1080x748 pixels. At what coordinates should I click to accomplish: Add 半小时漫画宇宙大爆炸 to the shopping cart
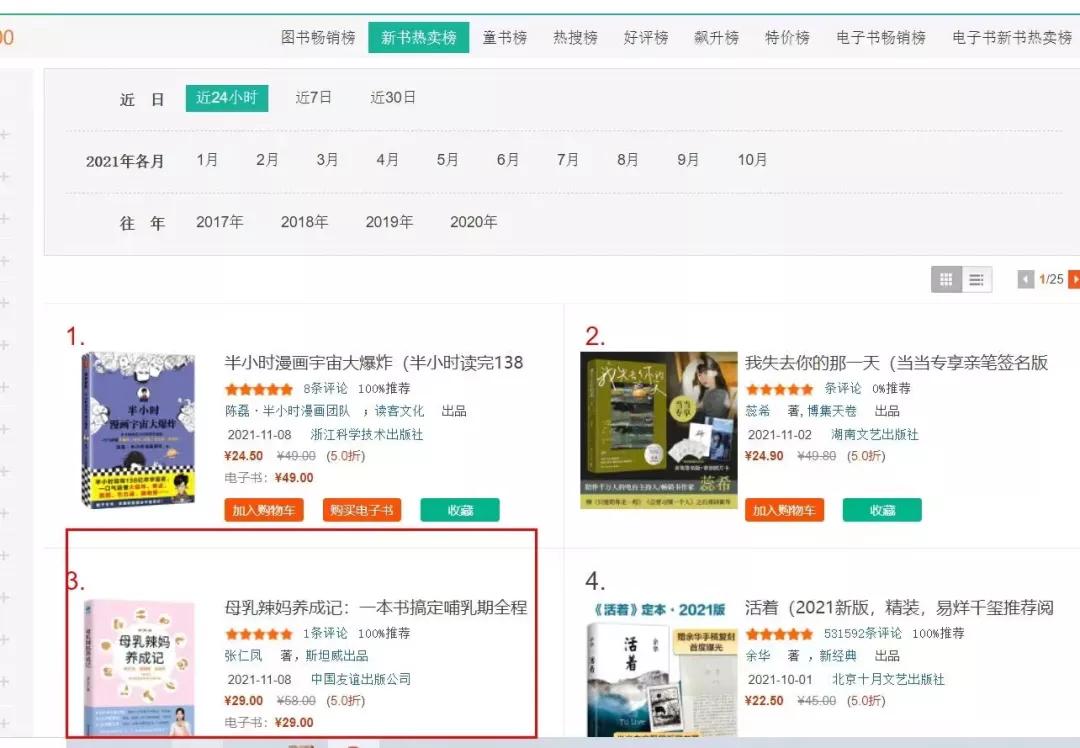(263, 509)
